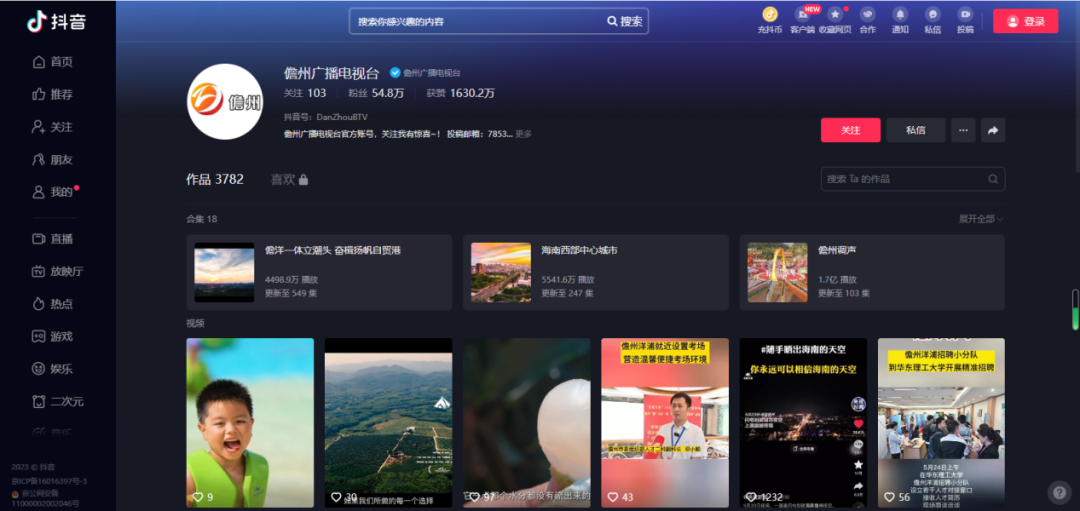Open 二次元 in sidebar
Image resolution: width=1080 pixels, height=511 pixels.
[x=59, y=402]
